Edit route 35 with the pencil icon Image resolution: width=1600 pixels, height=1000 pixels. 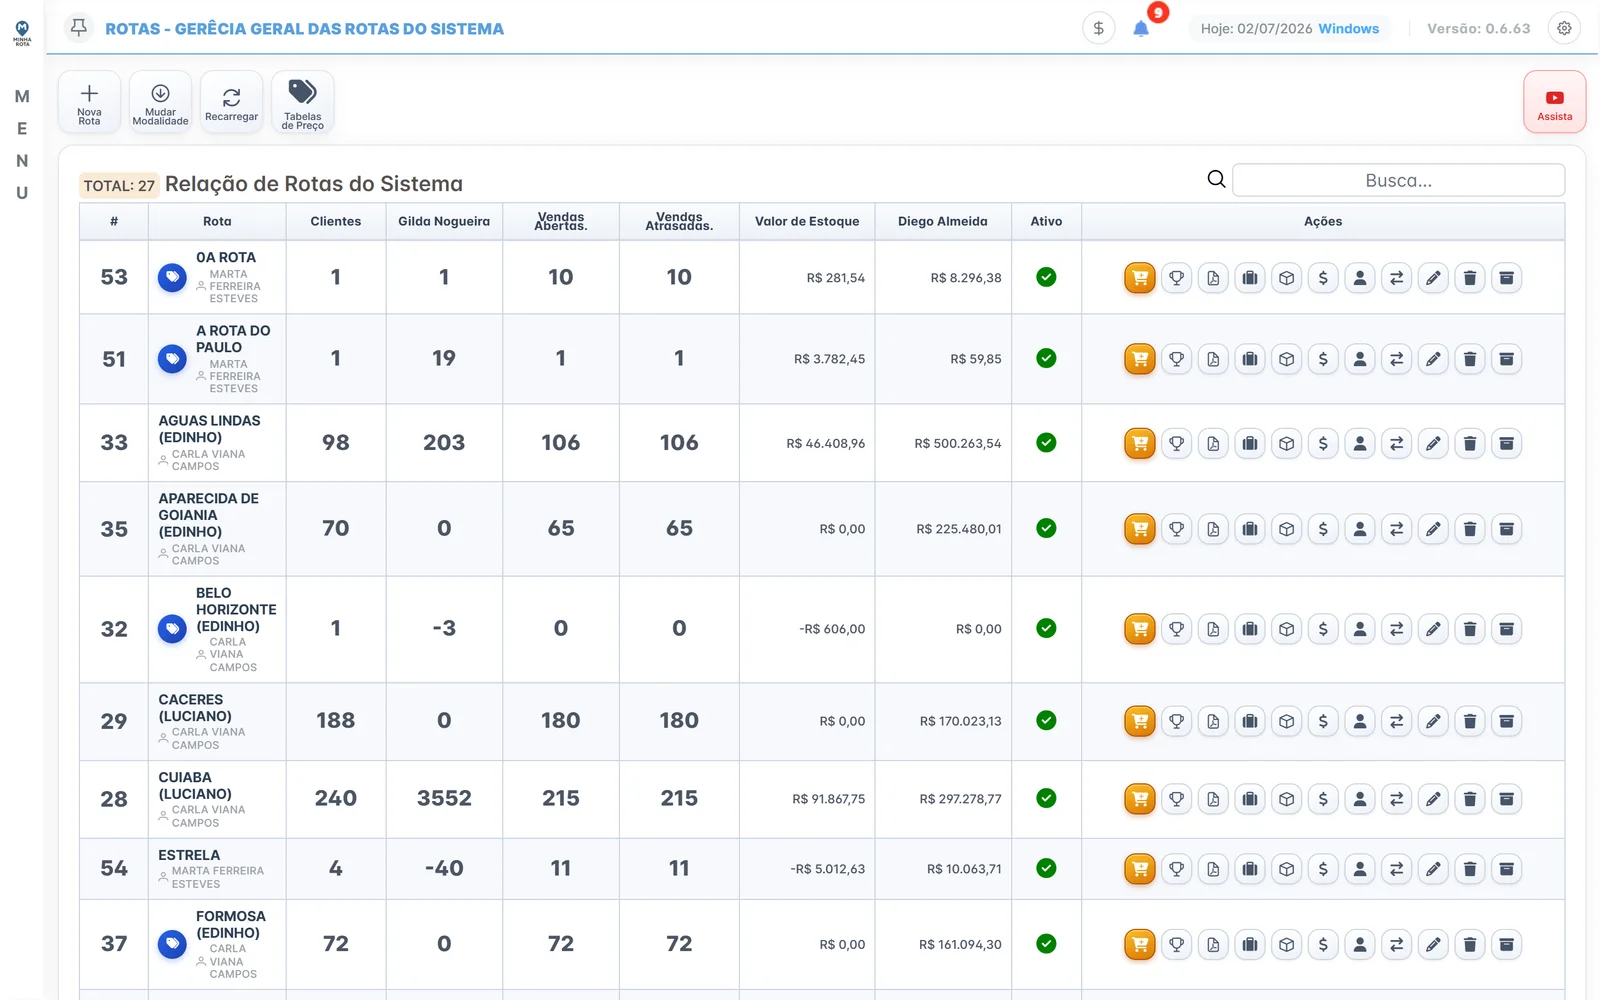(x=1433, y=529)
